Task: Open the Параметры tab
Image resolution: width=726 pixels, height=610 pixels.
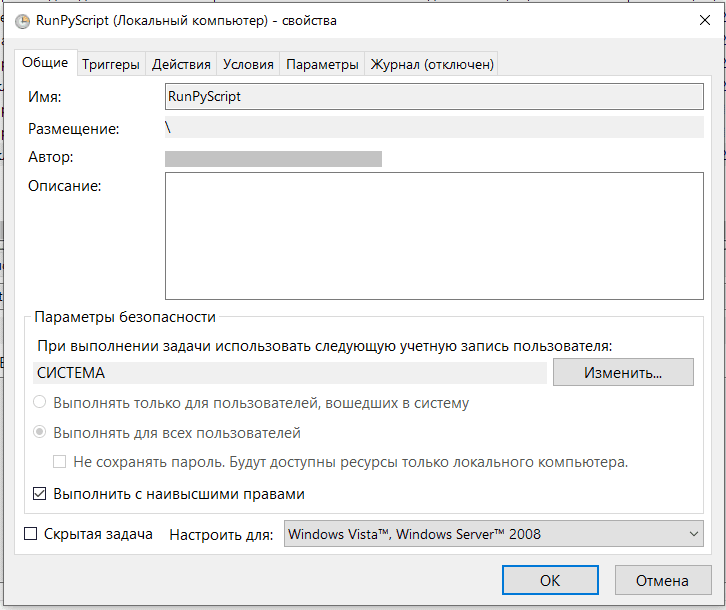Action: tap(322, 64)
